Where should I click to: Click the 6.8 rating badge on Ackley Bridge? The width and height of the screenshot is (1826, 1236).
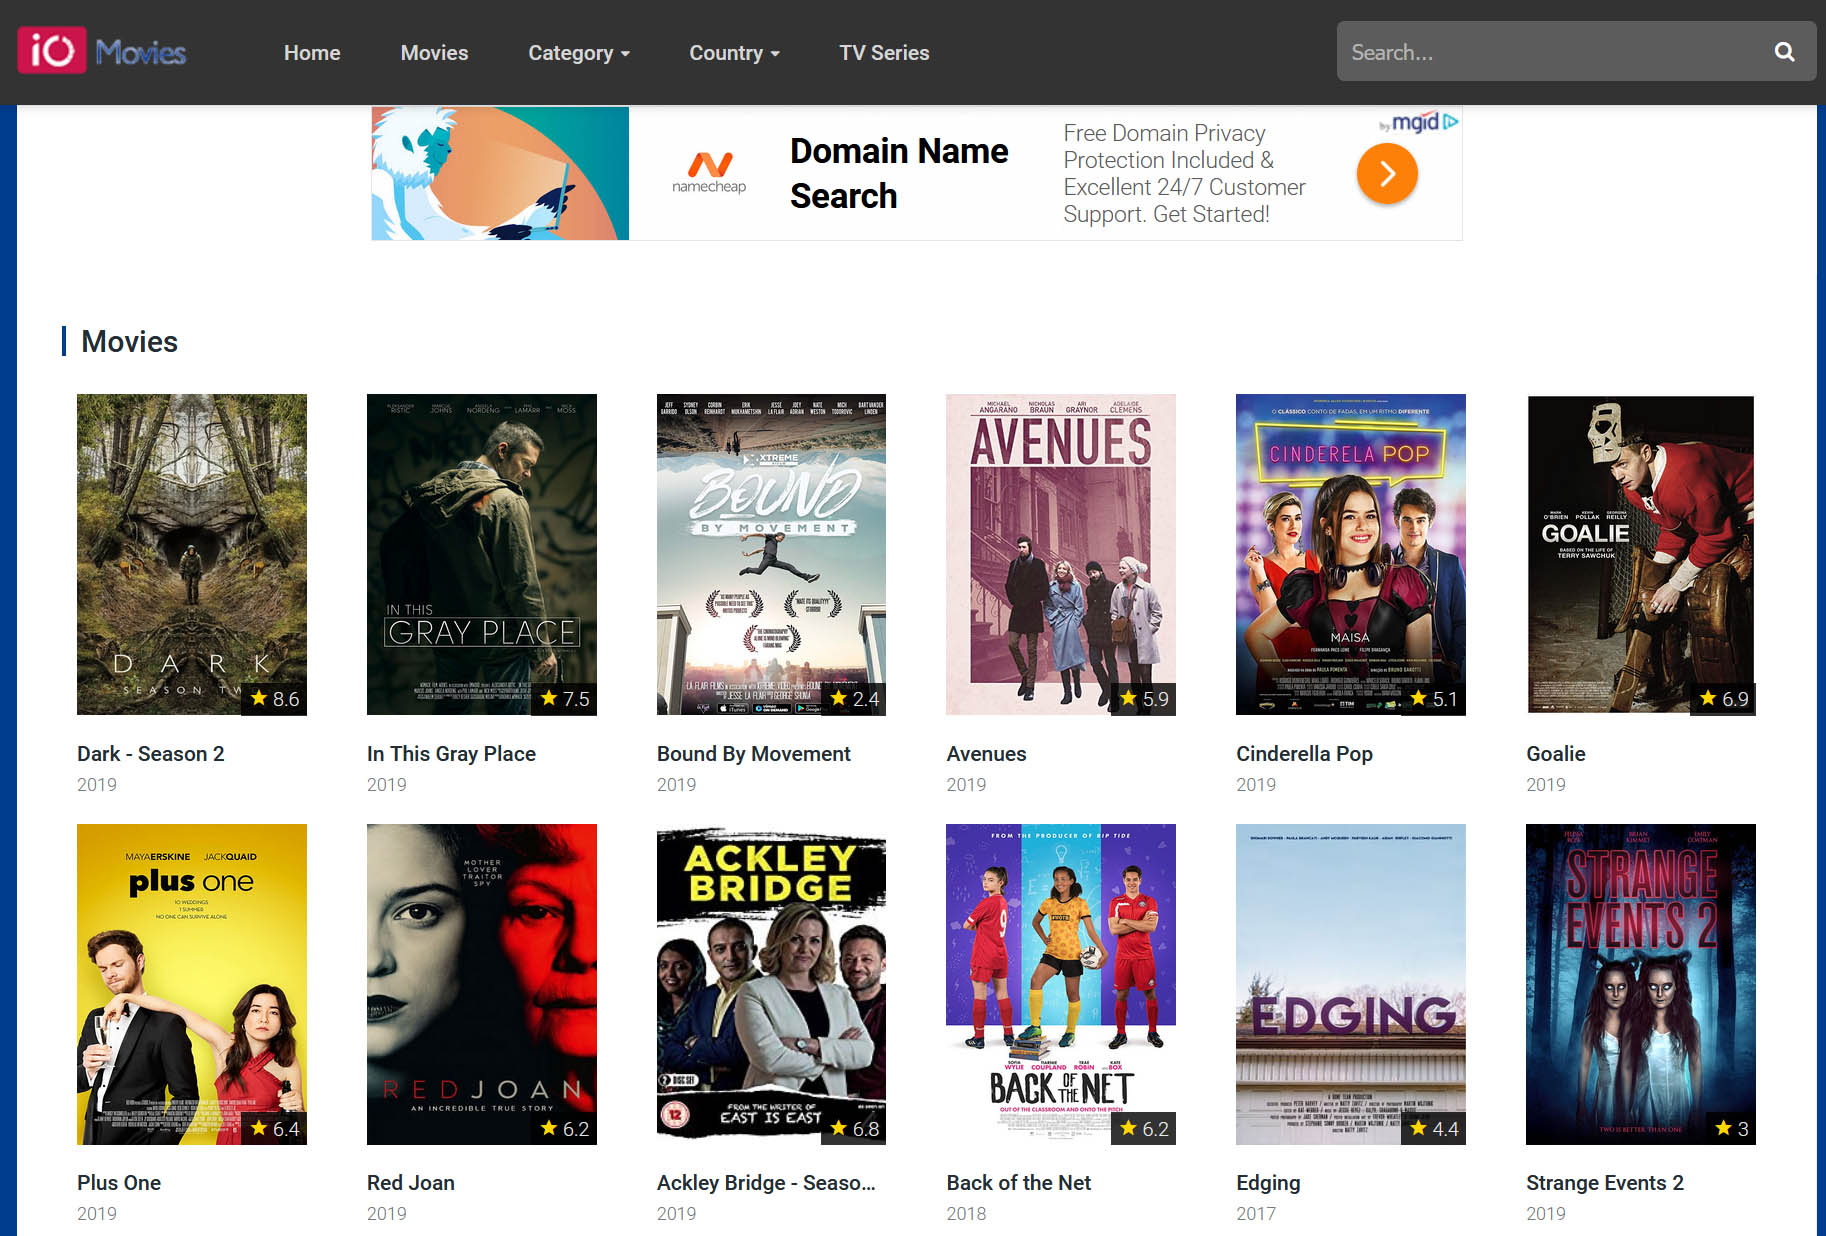(x=854, y=1129)
